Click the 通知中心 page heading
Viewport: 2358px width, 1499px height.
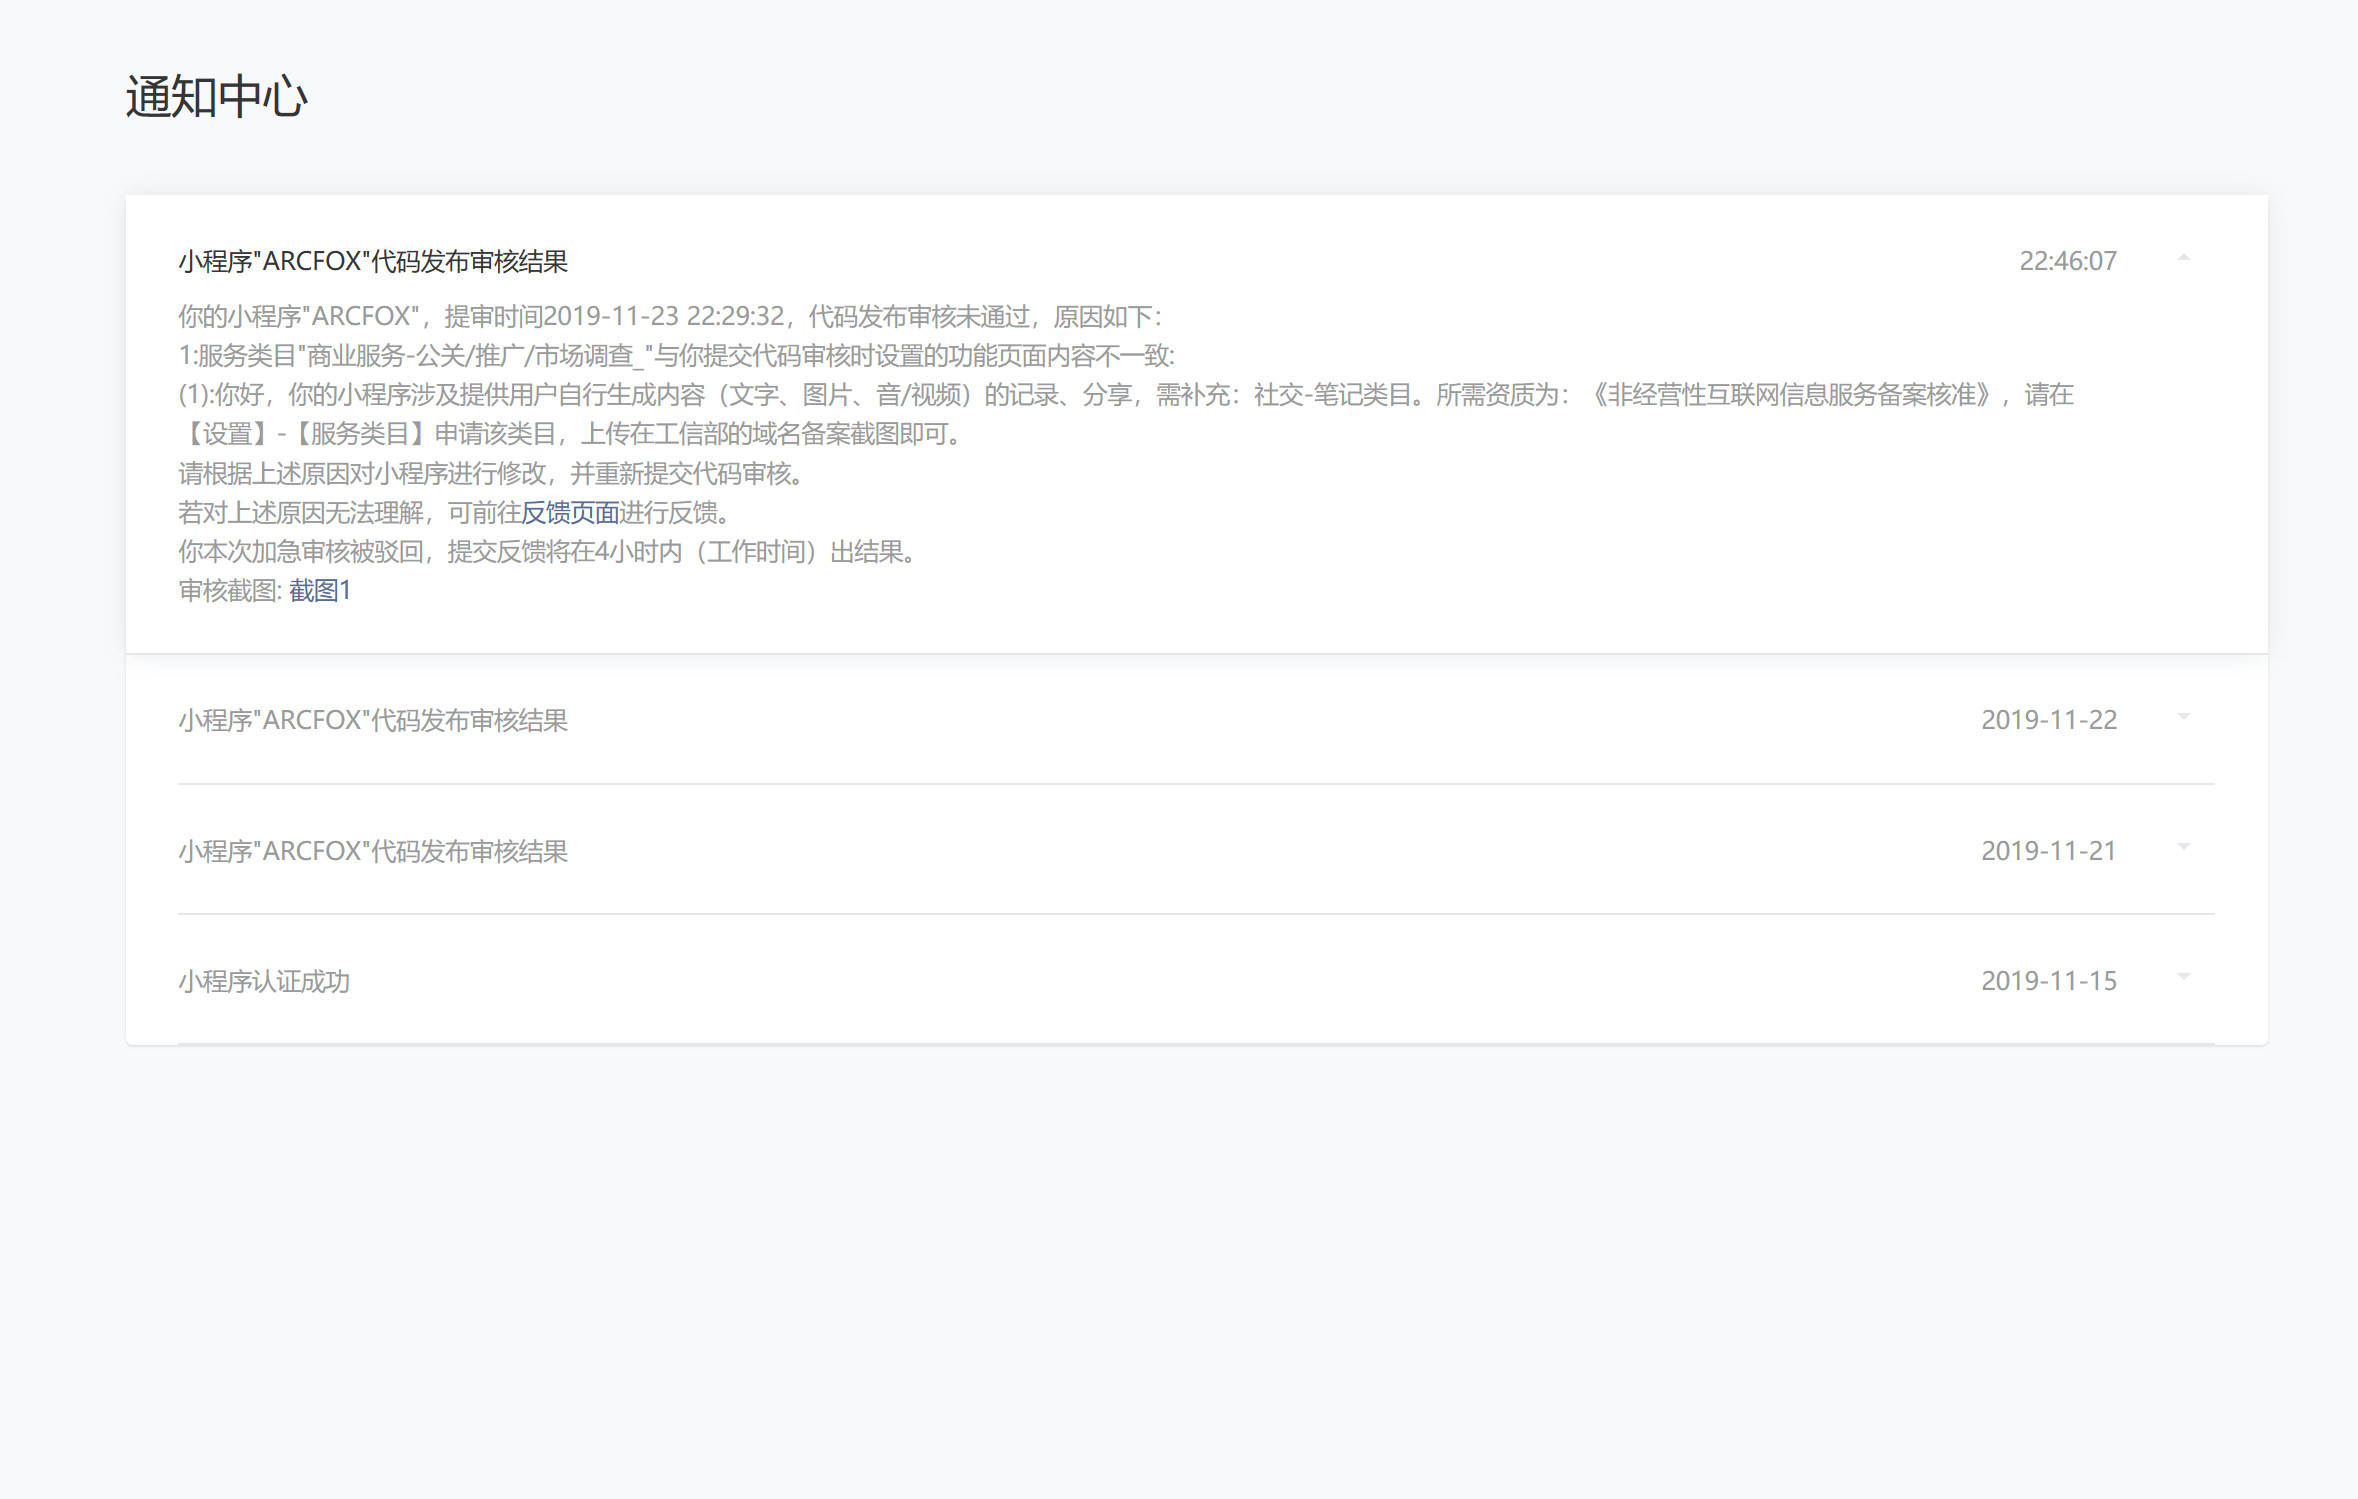click(x=216, y=97)
